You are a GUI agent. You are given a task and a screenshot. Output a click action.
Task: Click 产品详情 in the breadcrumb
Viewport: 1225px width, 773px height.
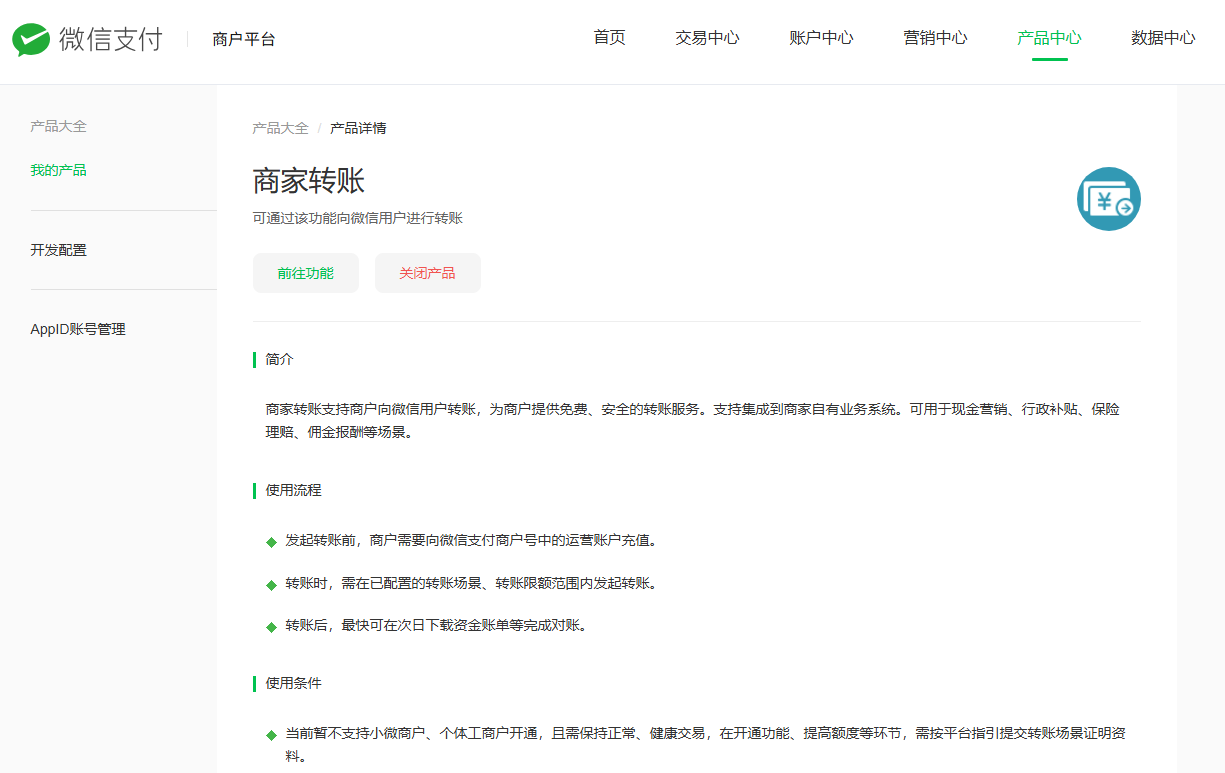358,128
